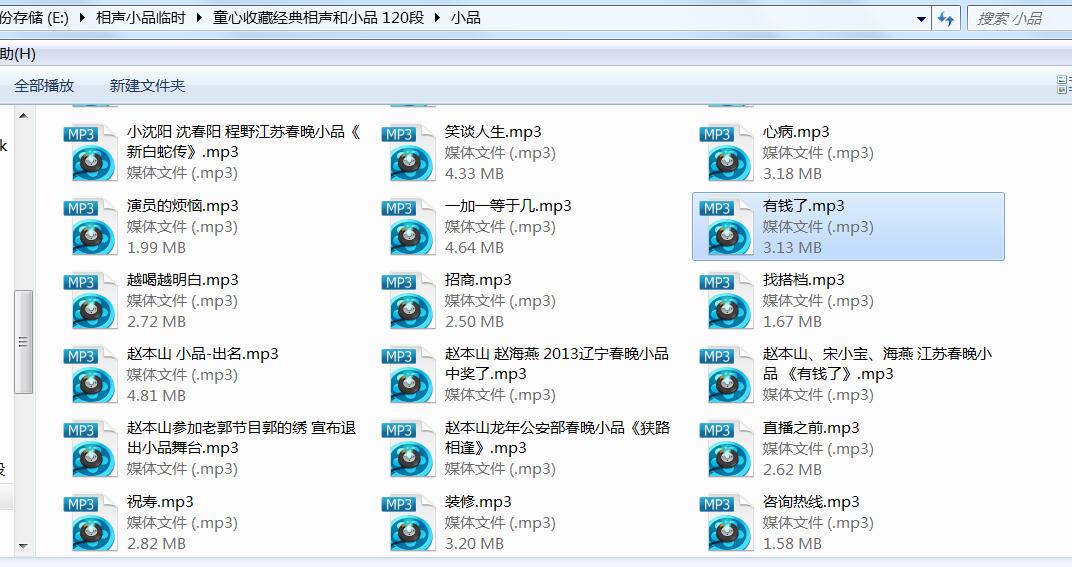Viewport: 1072px width, 567px height.
Task: Select file name 有钱了.mp3
Action: click(x=803, y=206)
